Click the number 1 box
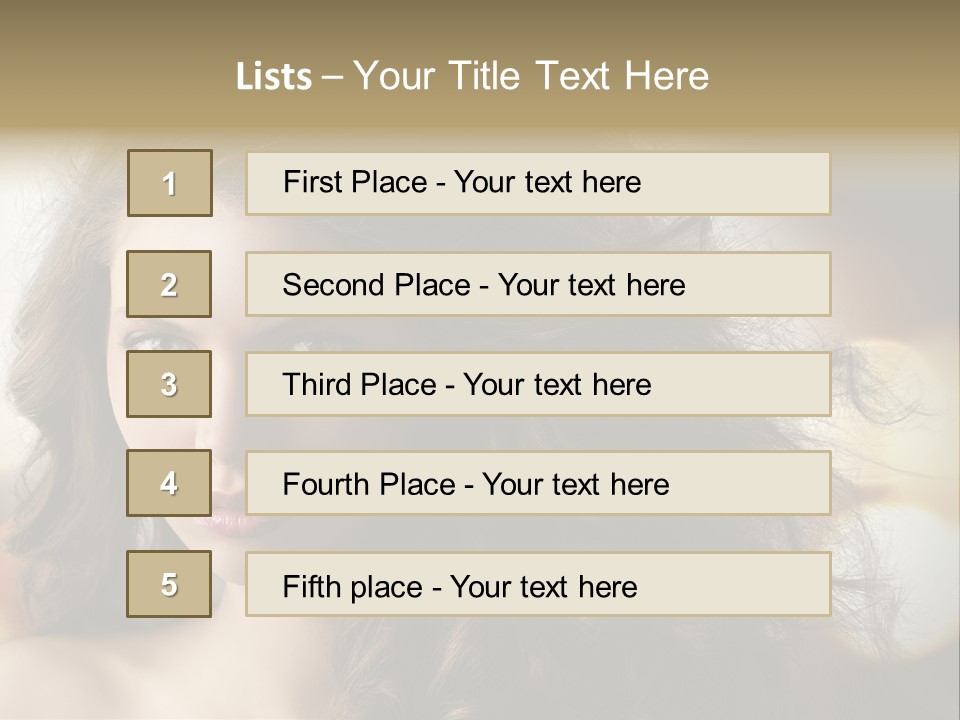 (170, 183)
